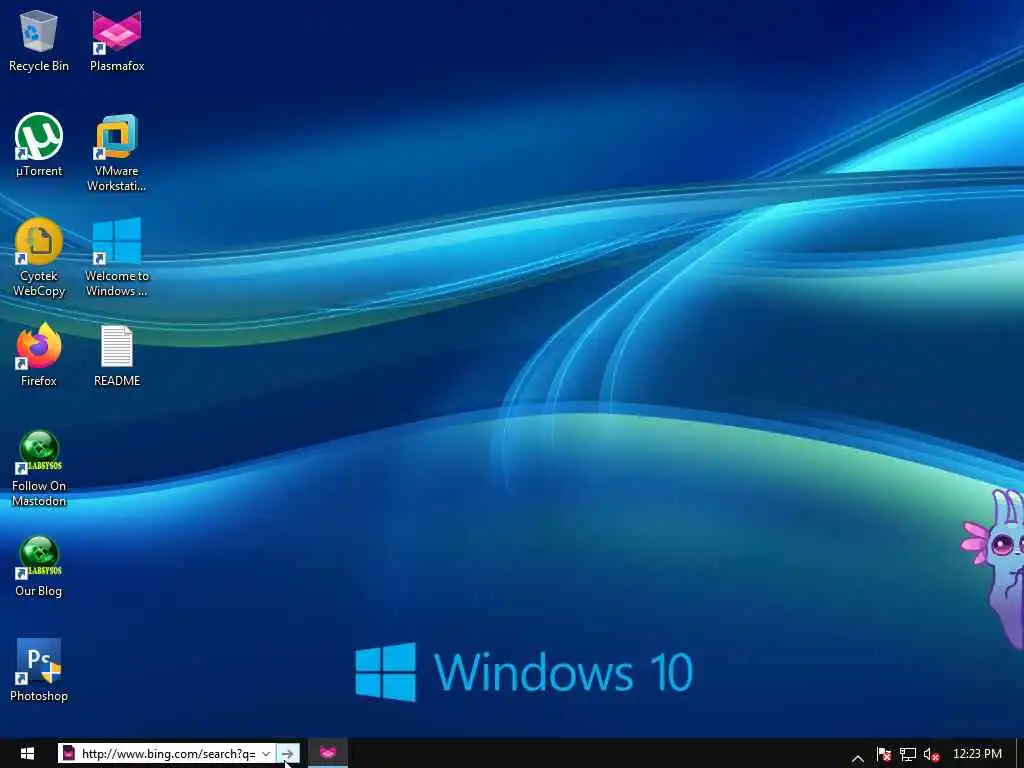This screenshot has width=1024, height=768.
Task: Select the Firefox desktop shortcut
Action: [x=39, y=356]
